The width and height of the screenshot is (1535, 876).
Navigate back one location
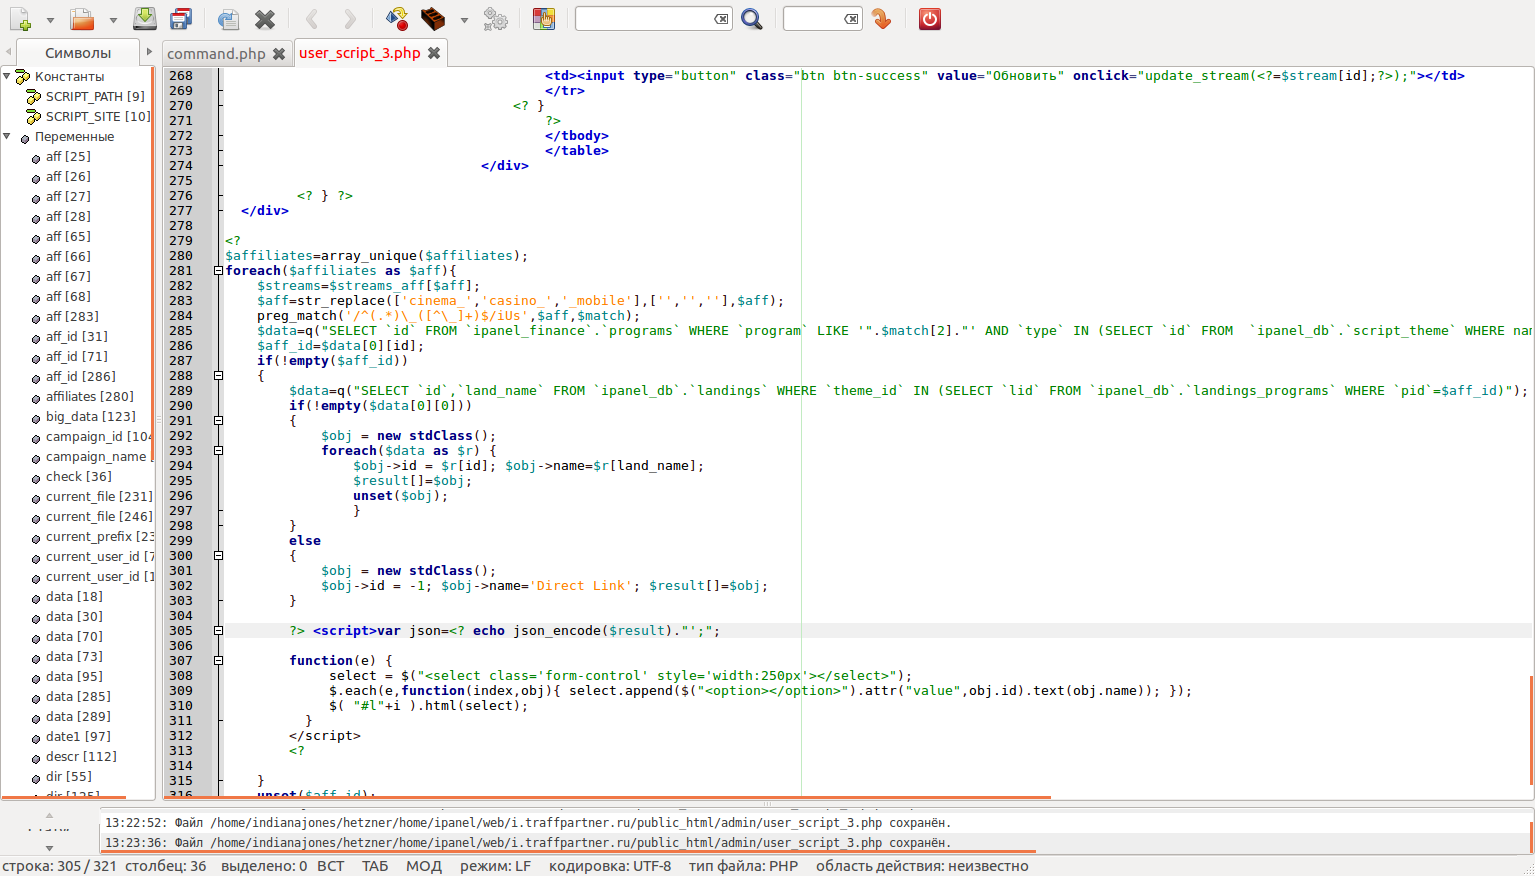312,19
